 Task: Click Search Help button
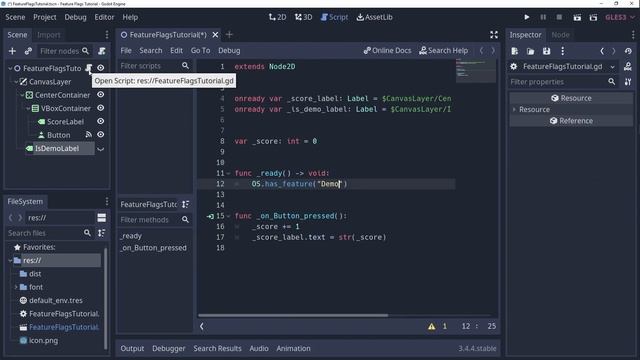tap(444, 51)
